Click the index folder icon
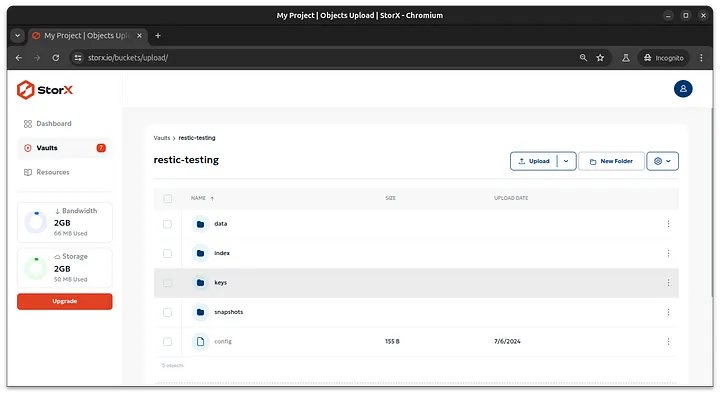Screen dimensions: 720x395 point(200,254)
